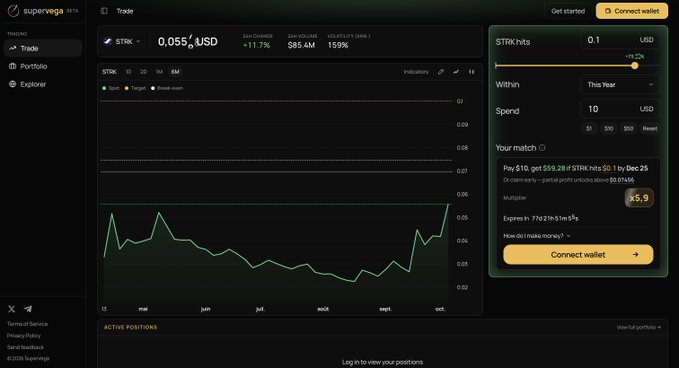This screenshot has width=679, height=368.
Task: Set spend to the $50 preset
Action: click(x=628, y=129)
